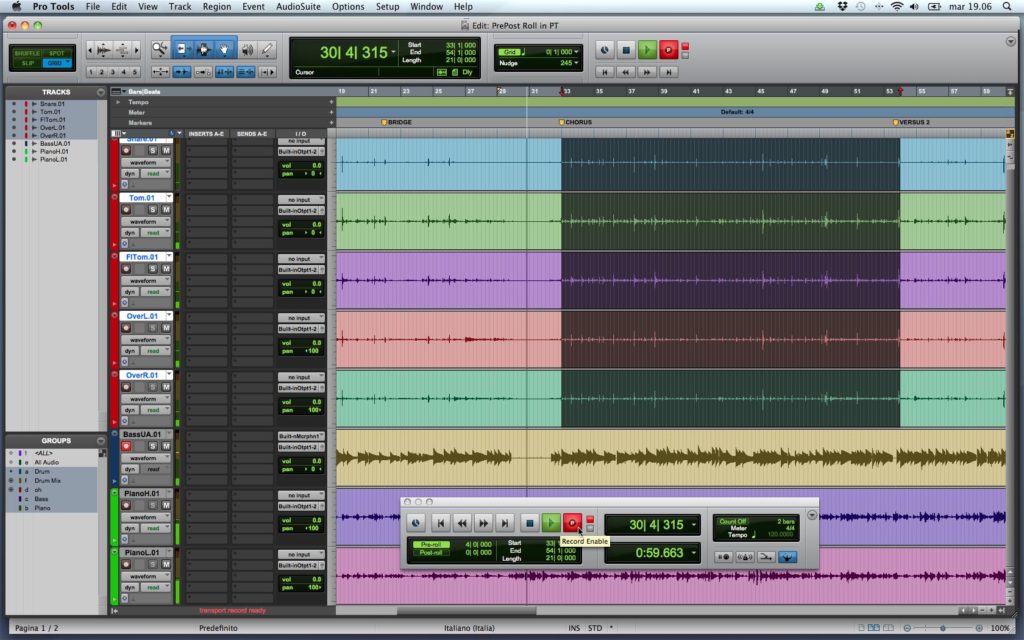Select the Selector tool

(x=203, y=50)
